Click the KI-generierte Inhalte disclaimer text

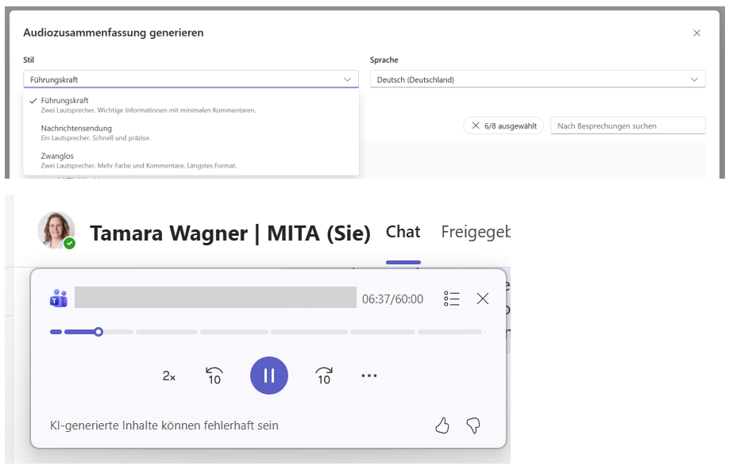(164, 425)
